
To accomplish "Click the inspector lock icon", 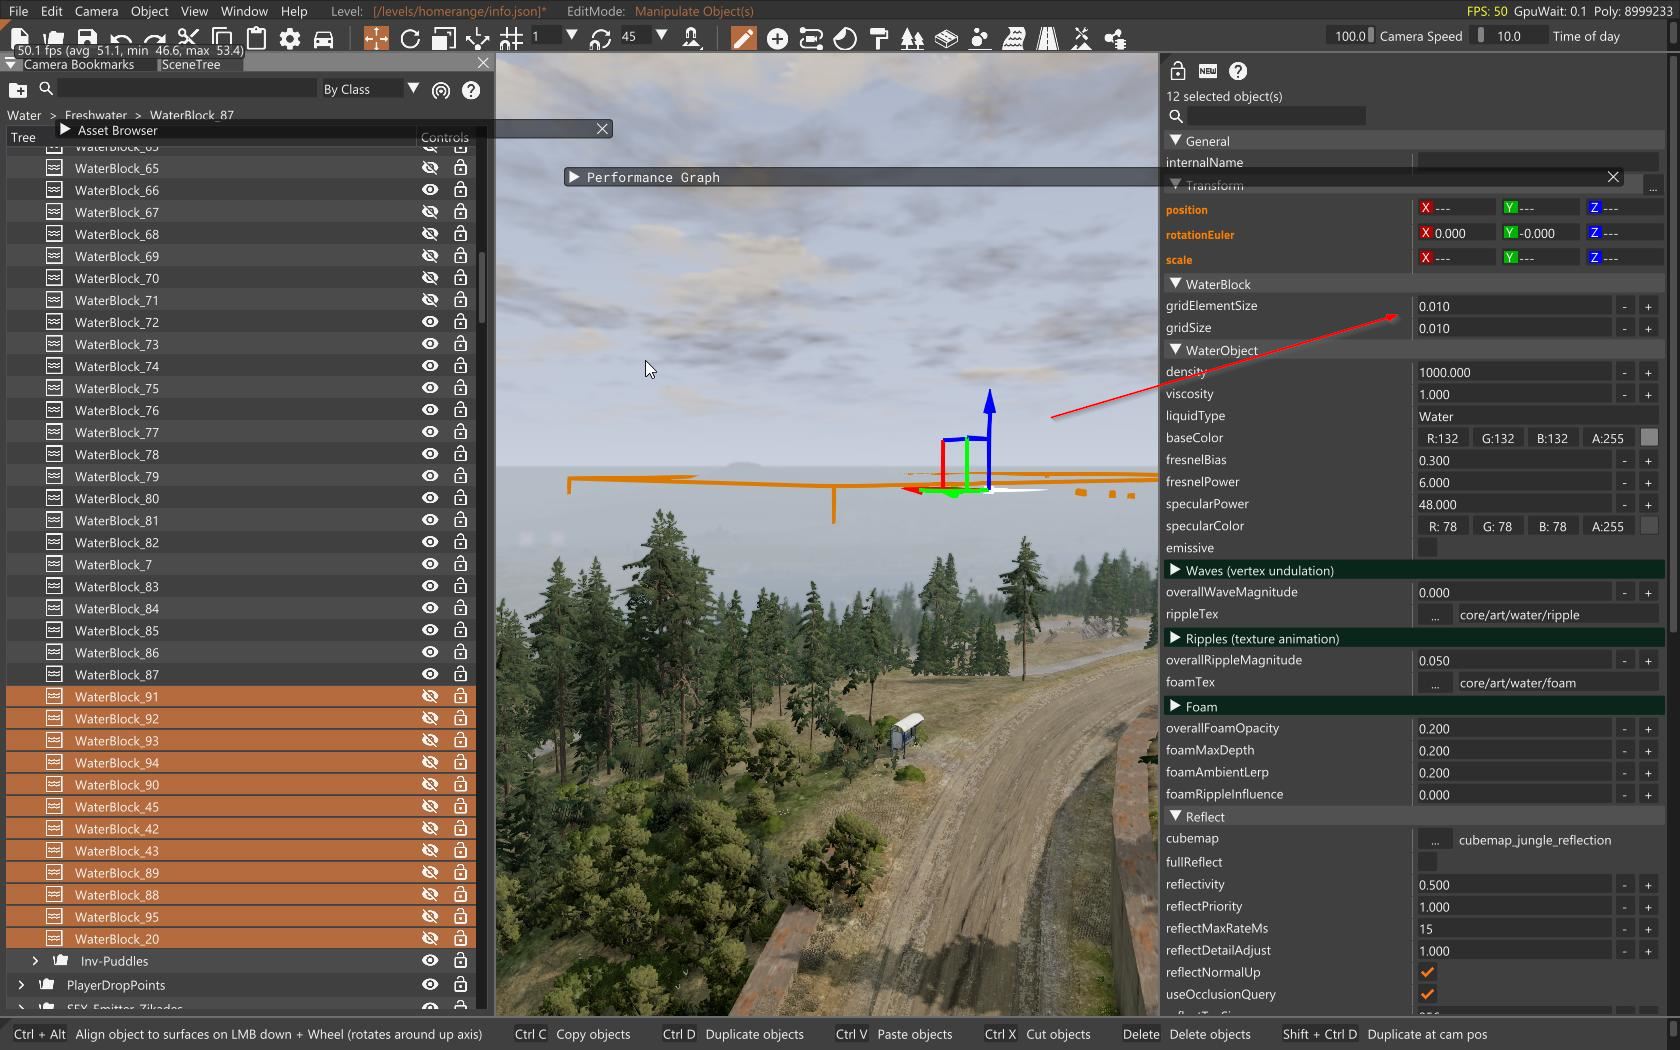I will point(1178,71).
